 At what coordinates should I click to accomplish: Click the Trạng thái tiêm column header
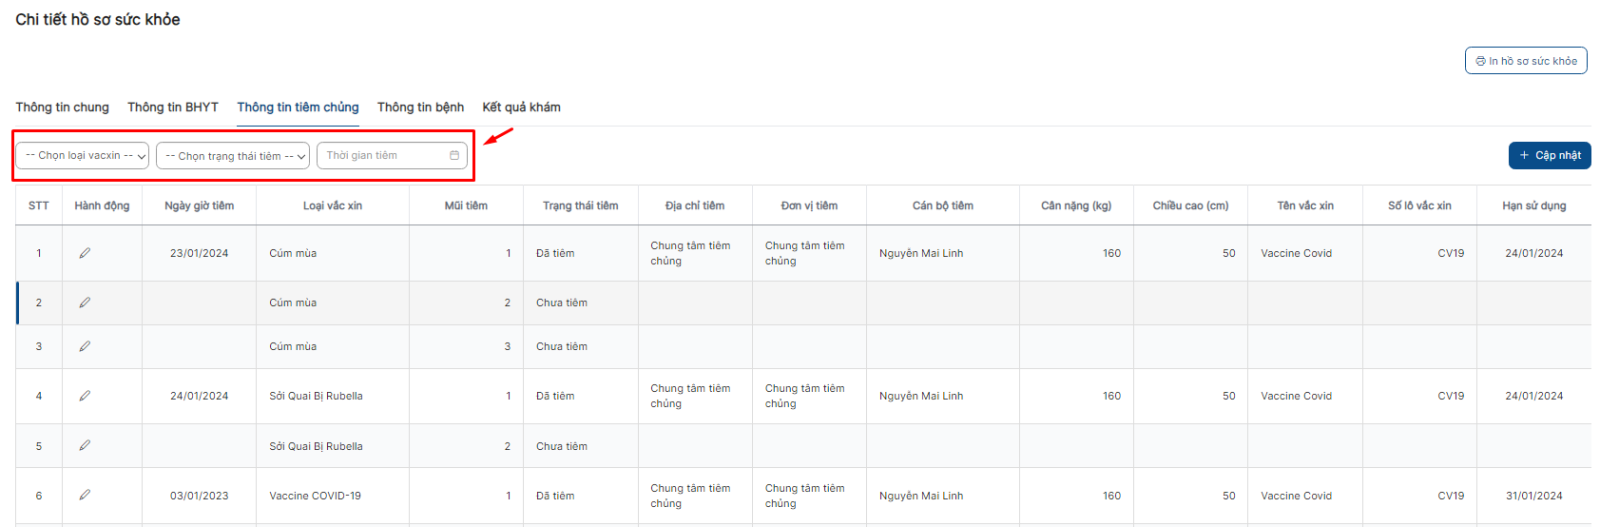[580, 206]
